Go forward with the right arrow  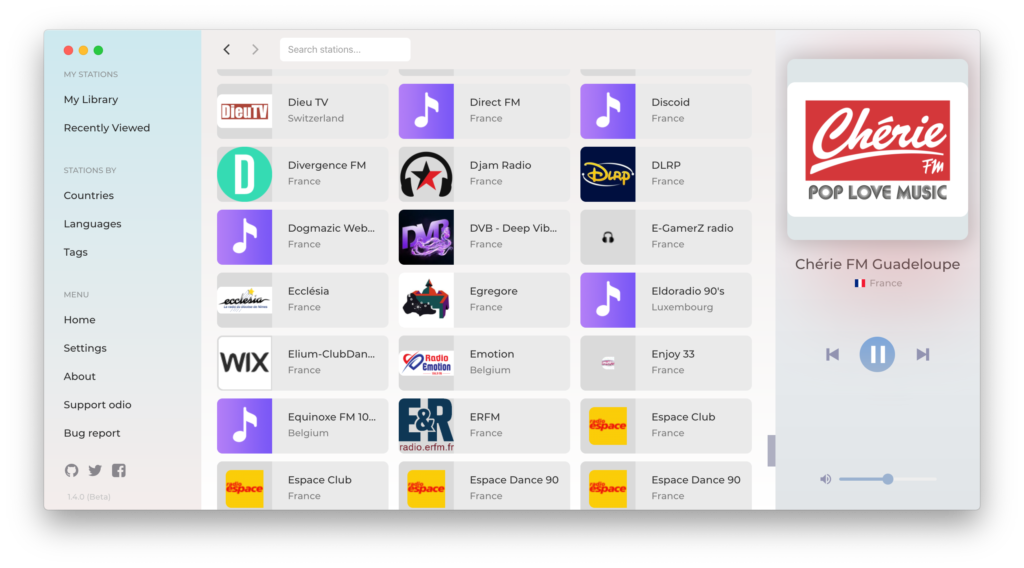(x=255, y=50)
